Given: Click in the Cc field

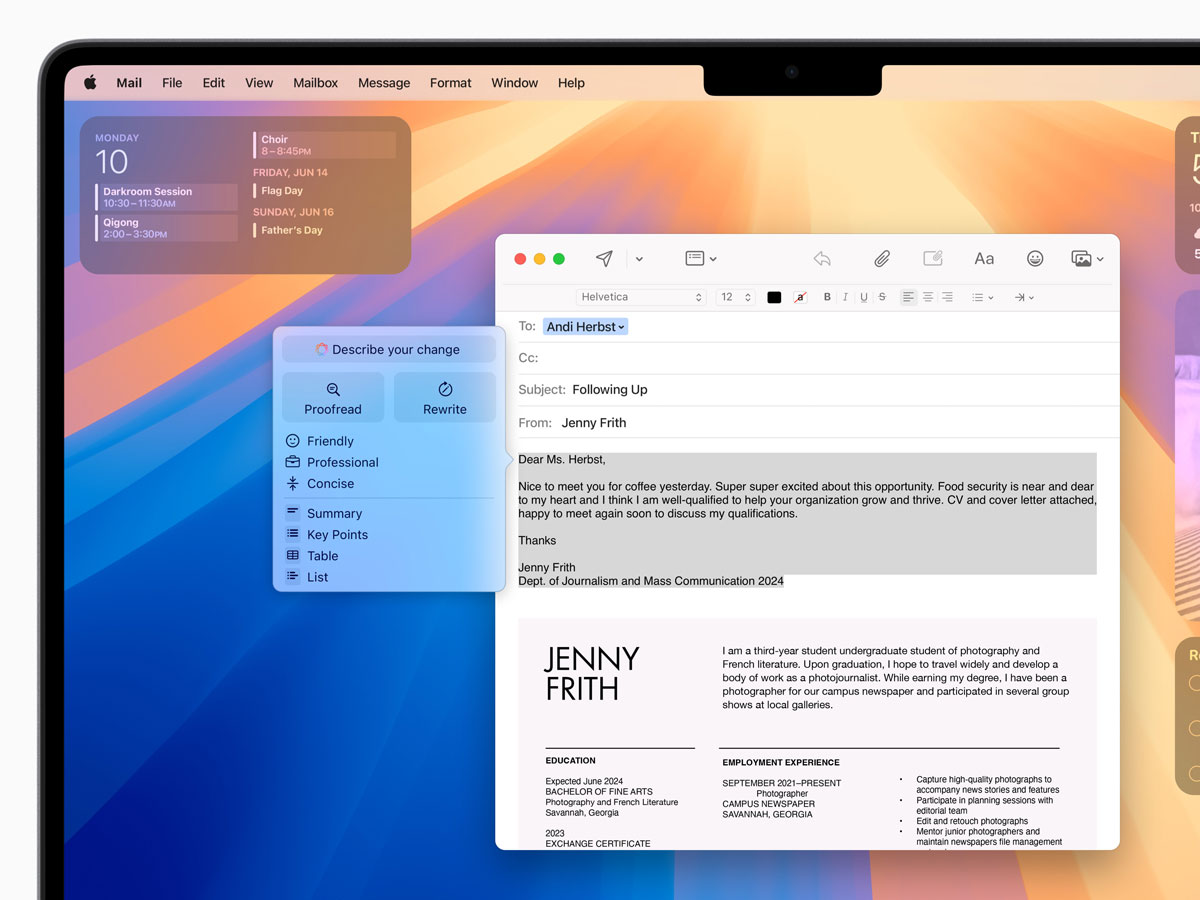Looking at the screenshot, I should (807, 358).
